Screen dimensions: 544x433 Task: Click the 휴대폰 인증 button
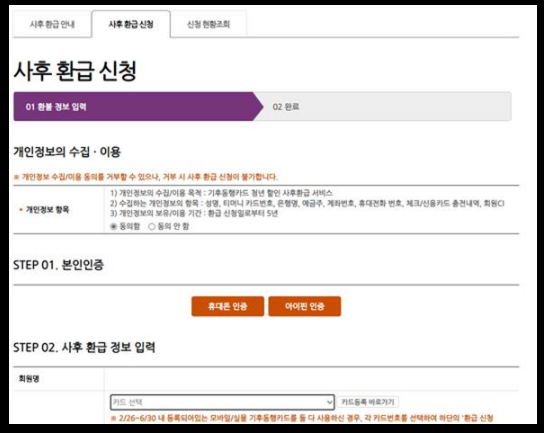(x=228, y=306)
